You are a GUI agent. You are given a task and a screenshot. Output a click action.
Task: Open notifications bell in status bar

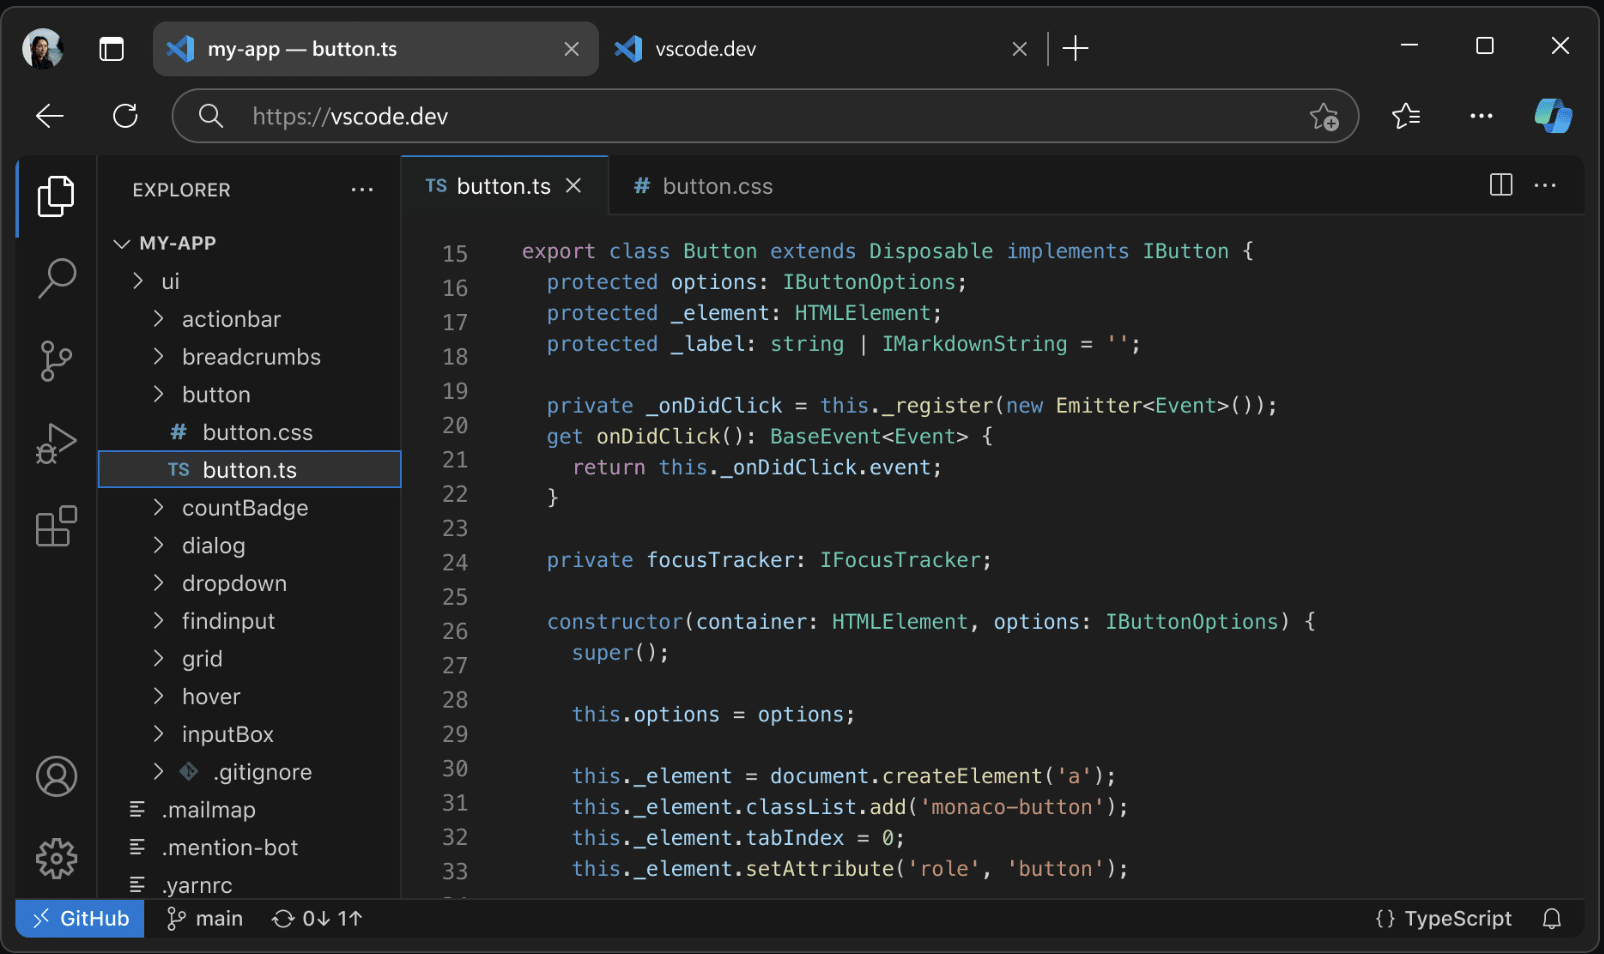click(1552, 919)
